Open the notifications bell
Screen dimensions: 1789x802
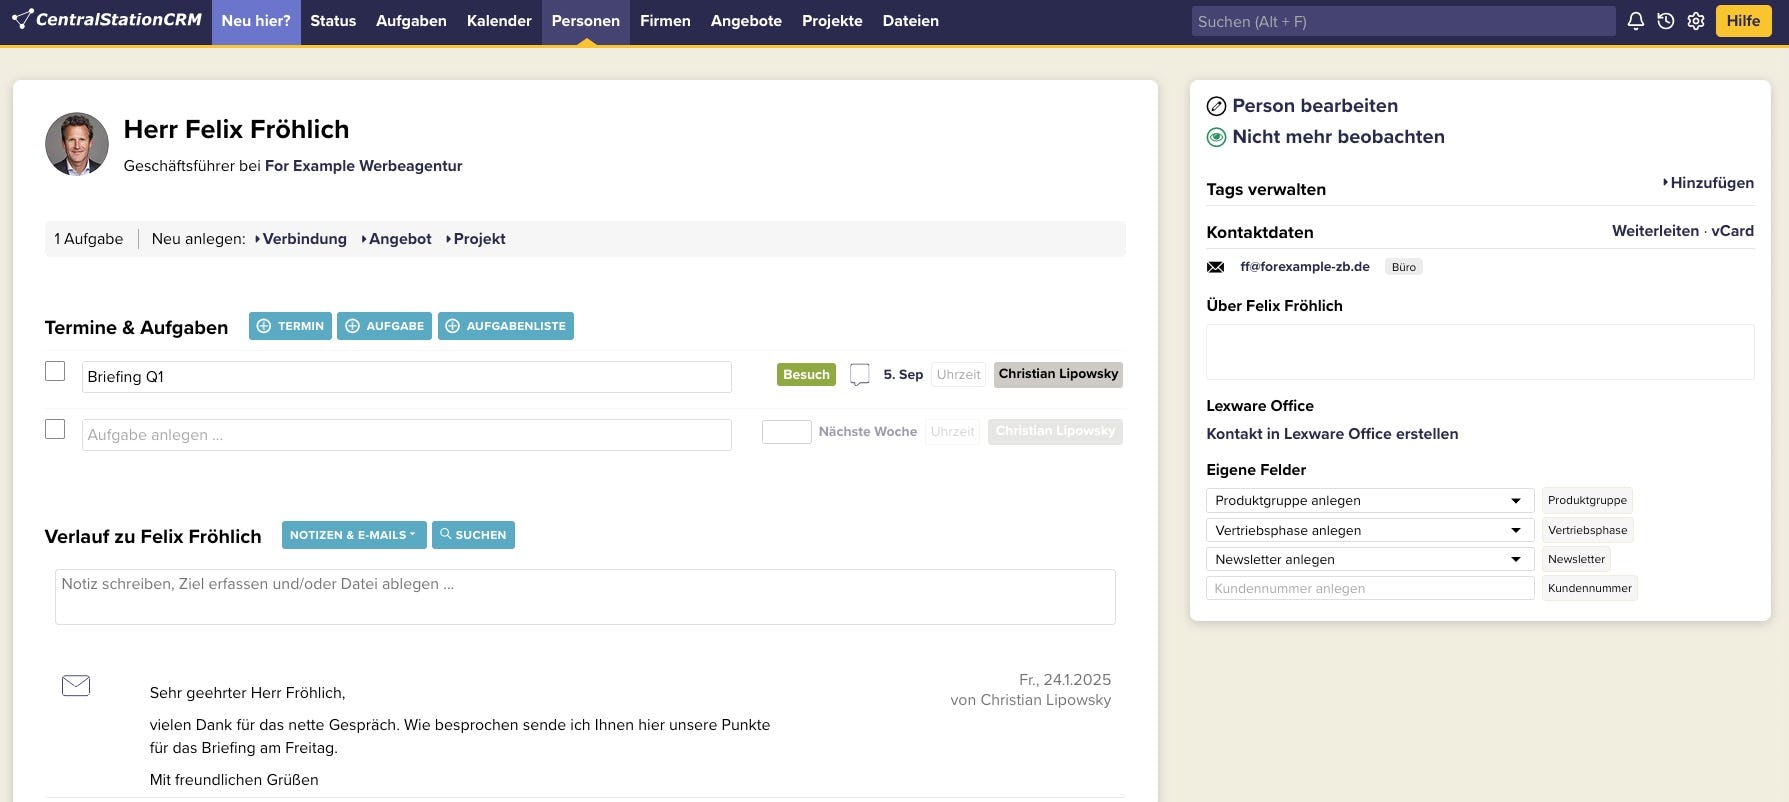[1636, 21]
